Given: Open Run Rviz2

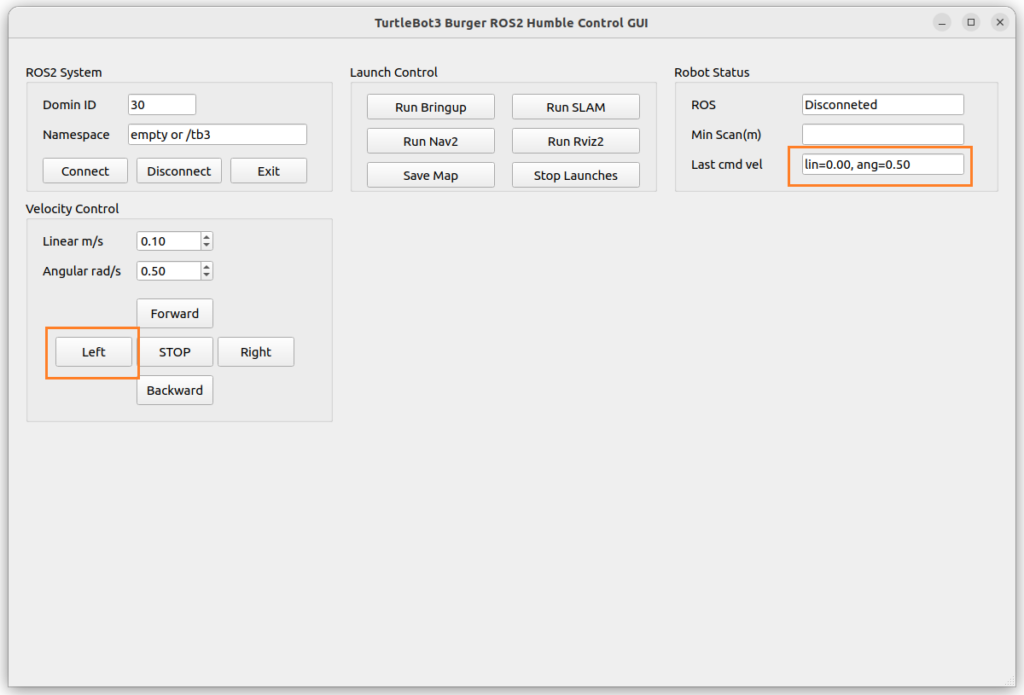Looking at the screenshot, I should [x=575, y=141].
